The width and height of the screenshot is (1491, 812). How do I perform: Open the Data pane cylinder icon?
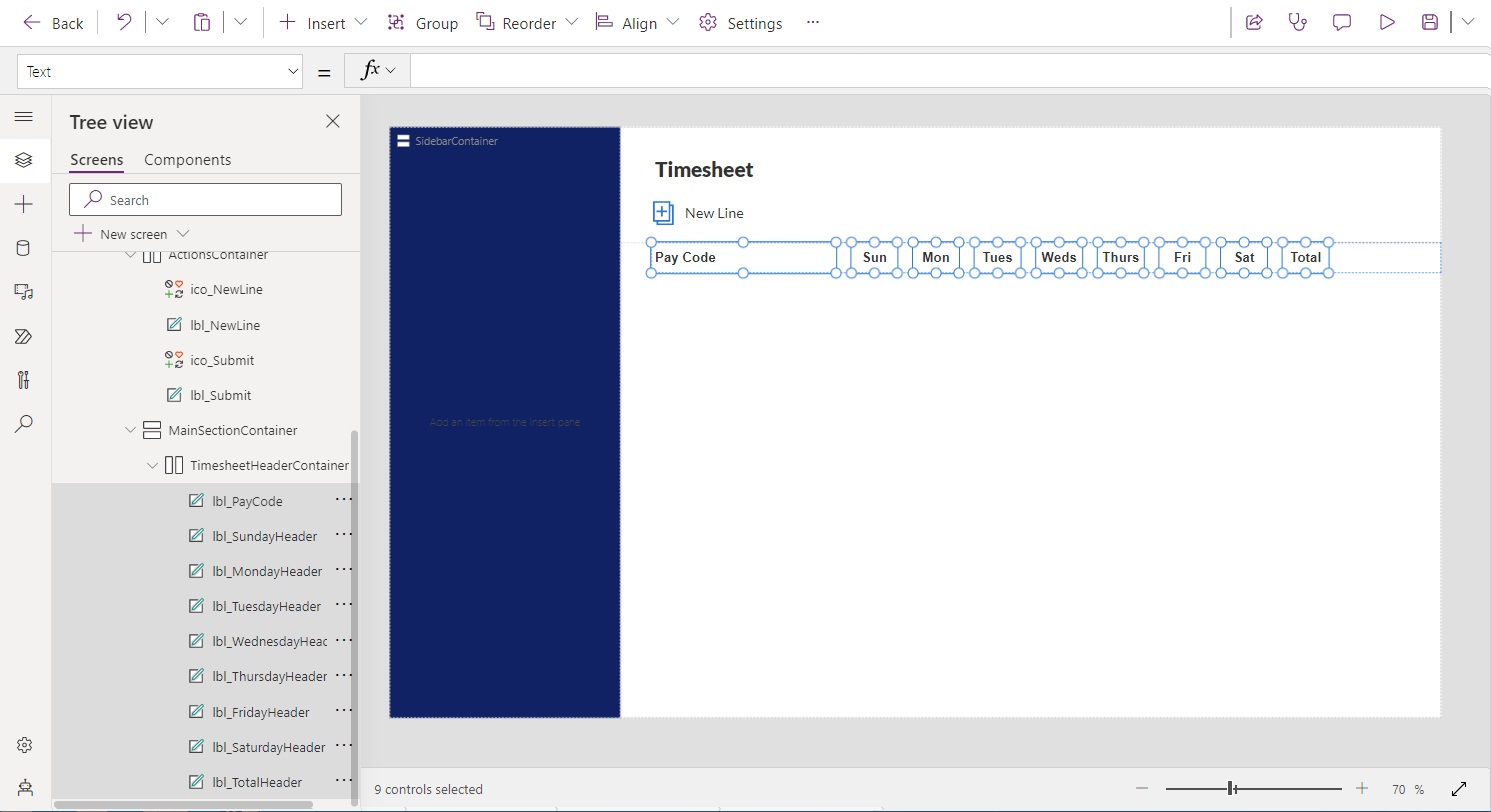pyautogui.click(x=24, y=248)
